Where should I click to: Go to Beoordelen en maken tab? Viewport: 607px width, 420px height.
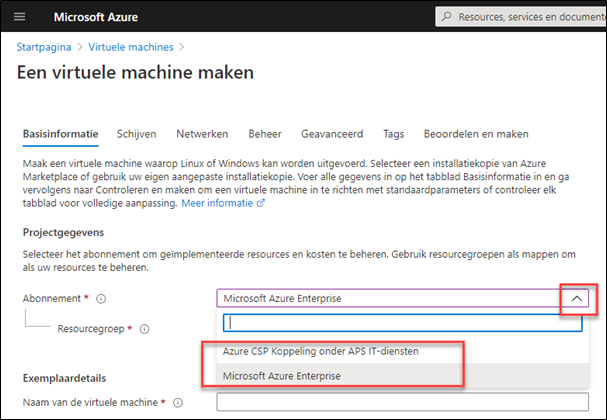click(x=476, y=134)
